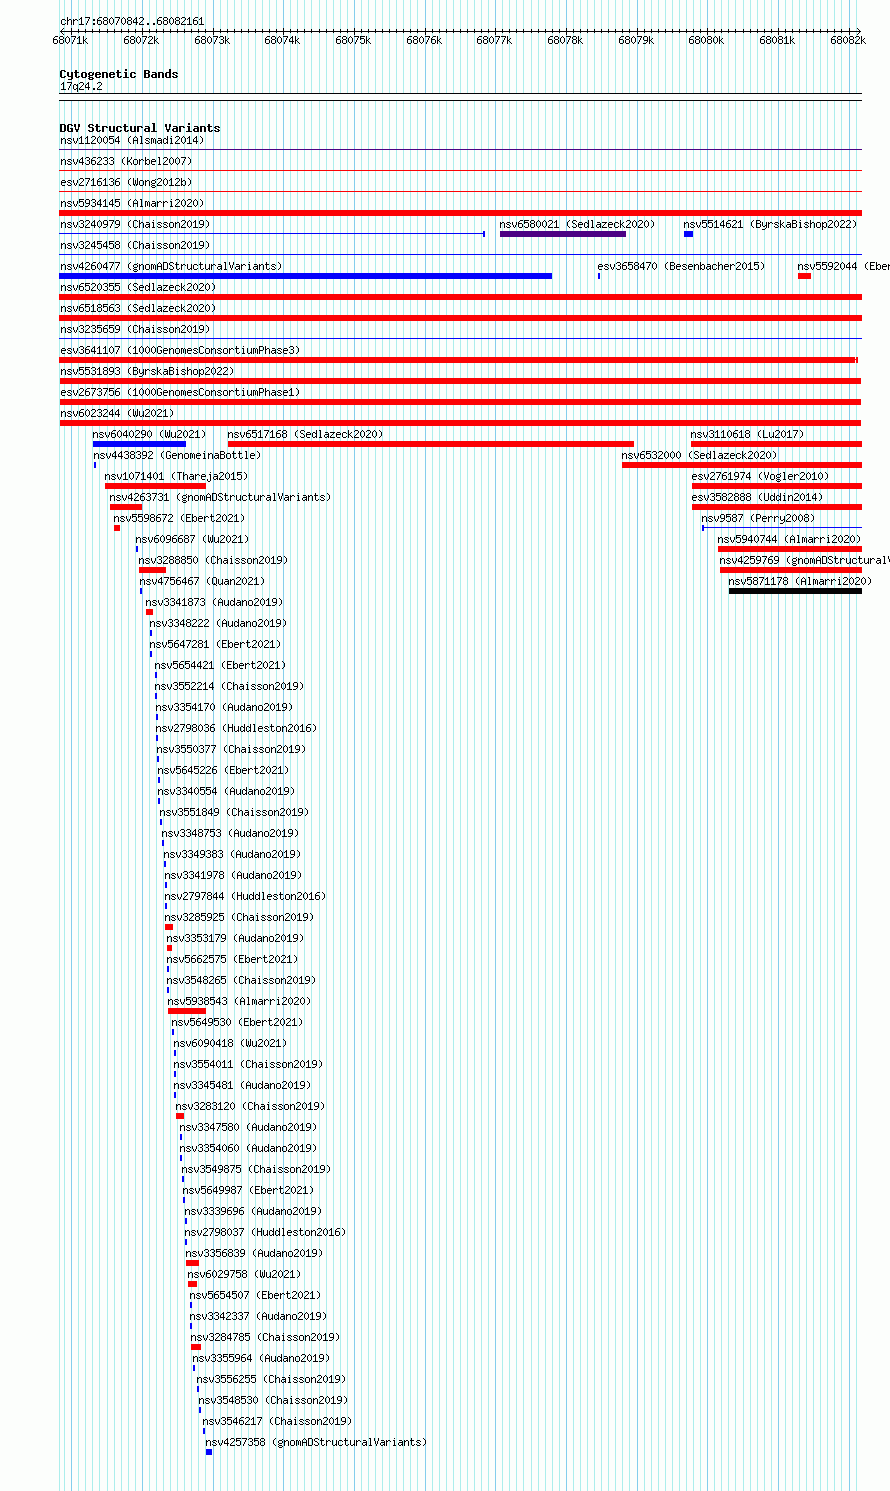Open the nsv6023244 (Wu2021) variant
The height and width of the screenshot is (1491, 890).
tap(117, 413)
